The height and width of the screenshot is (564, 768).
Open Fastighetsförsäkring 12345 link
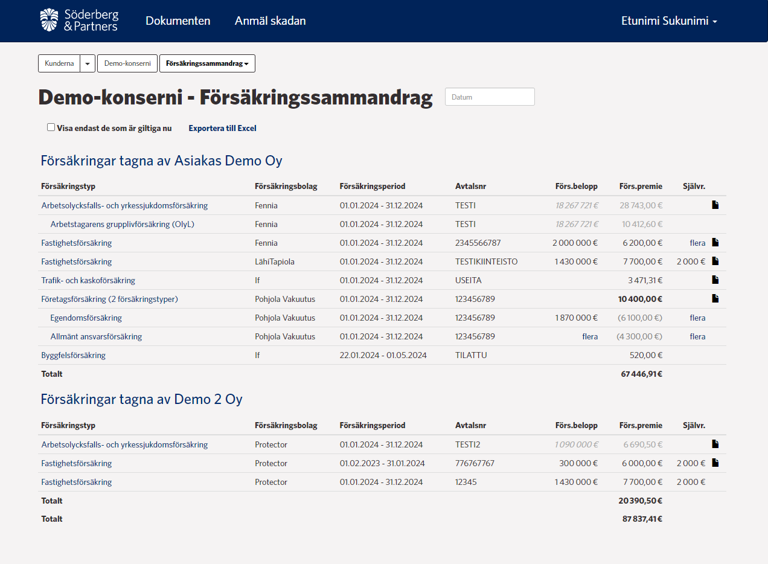coord(76,482)
